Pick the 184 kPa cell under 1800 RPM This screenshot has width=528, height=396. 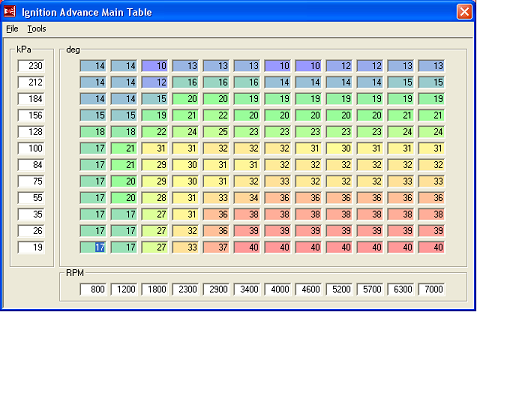[155, 99]
